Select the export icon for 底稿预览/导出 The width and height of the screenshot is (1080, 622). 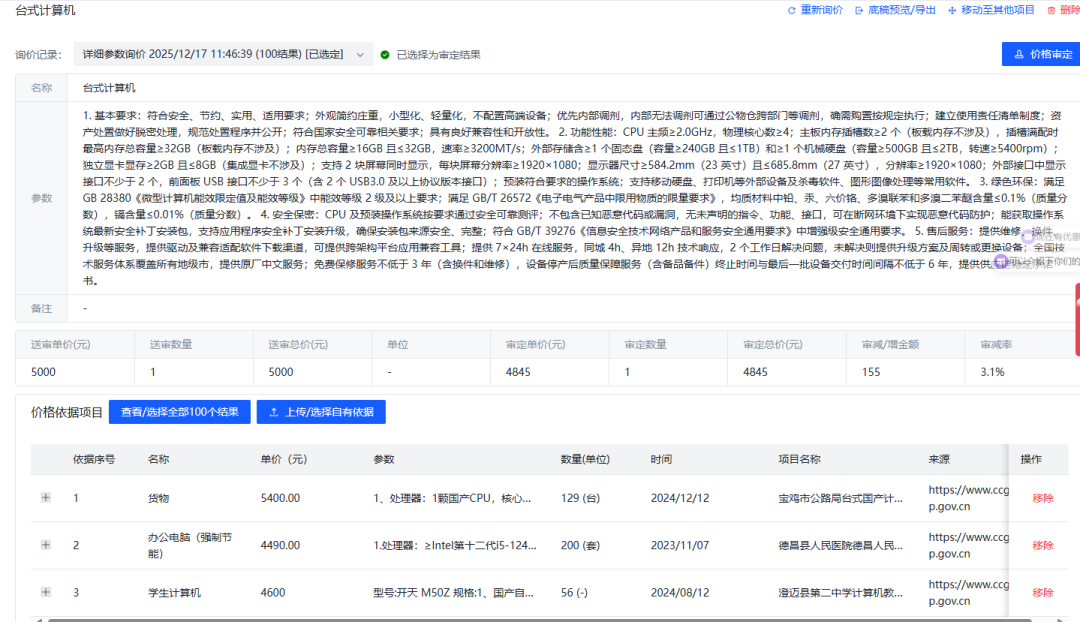tap(860, 9)
